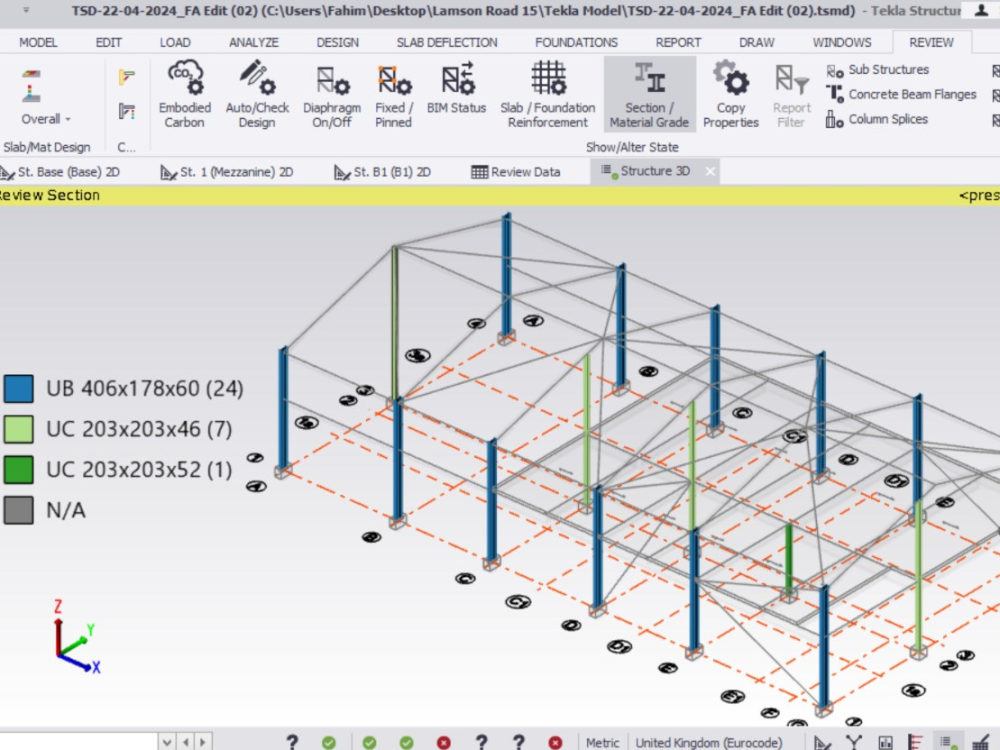
Task: Click grey N/A legend swatch
Action: pyautogui.click(x=18, y=510)
